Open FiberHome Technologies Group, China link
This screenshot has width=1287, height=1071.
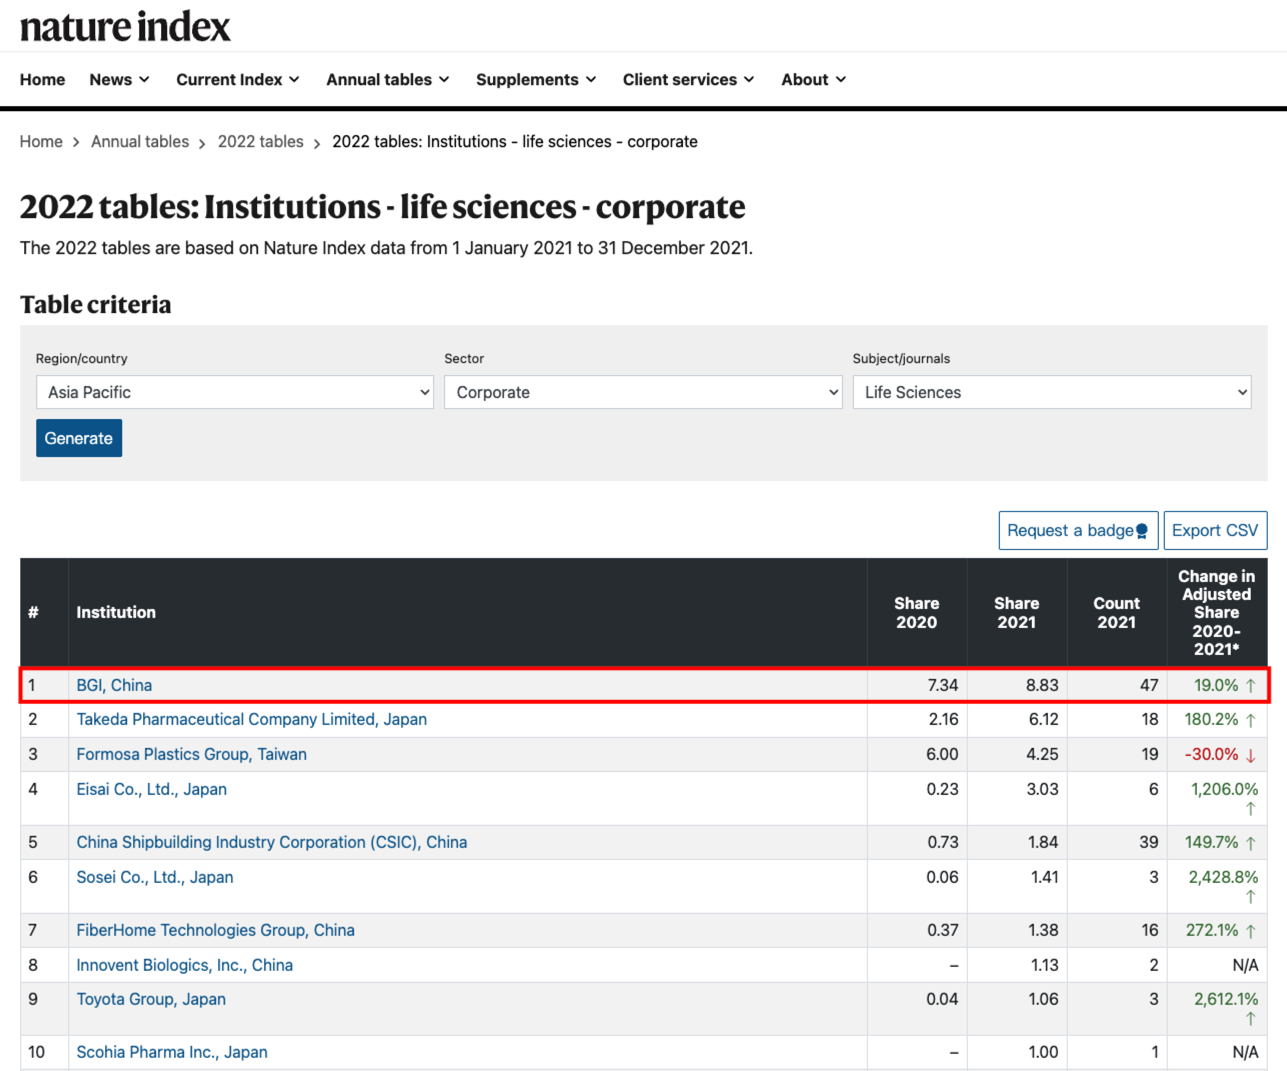[x=216, y=930]
